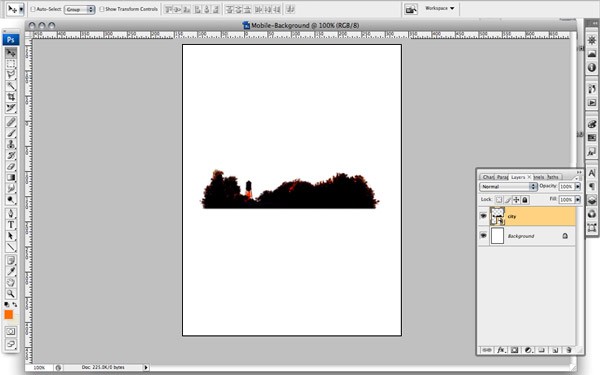Open the status bar info arrow menu
The image size is (600, 375).
146,367
